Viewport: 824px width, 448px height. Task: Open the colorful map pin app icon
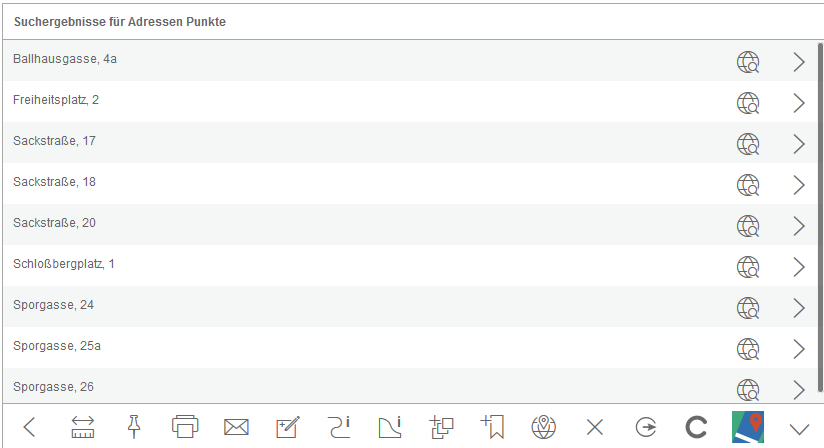click(748, 427)
